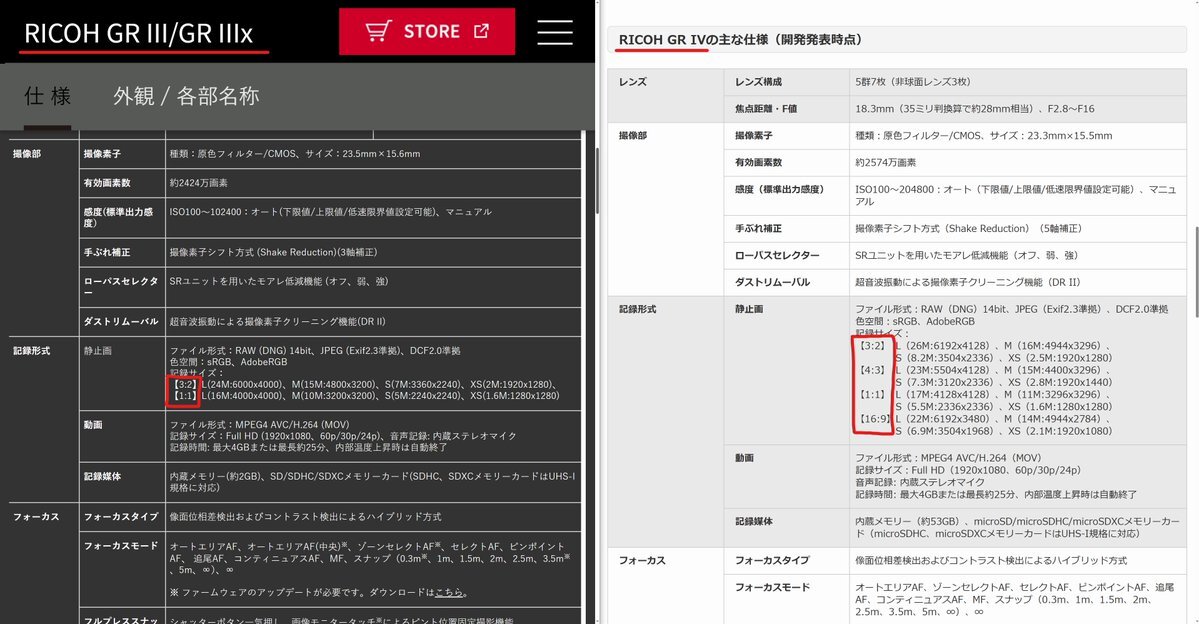The width and height of the screenshot is (1199, 624).
Task: Click ローパスセレクター label on the GR IV page
Action: pos(777,255)
